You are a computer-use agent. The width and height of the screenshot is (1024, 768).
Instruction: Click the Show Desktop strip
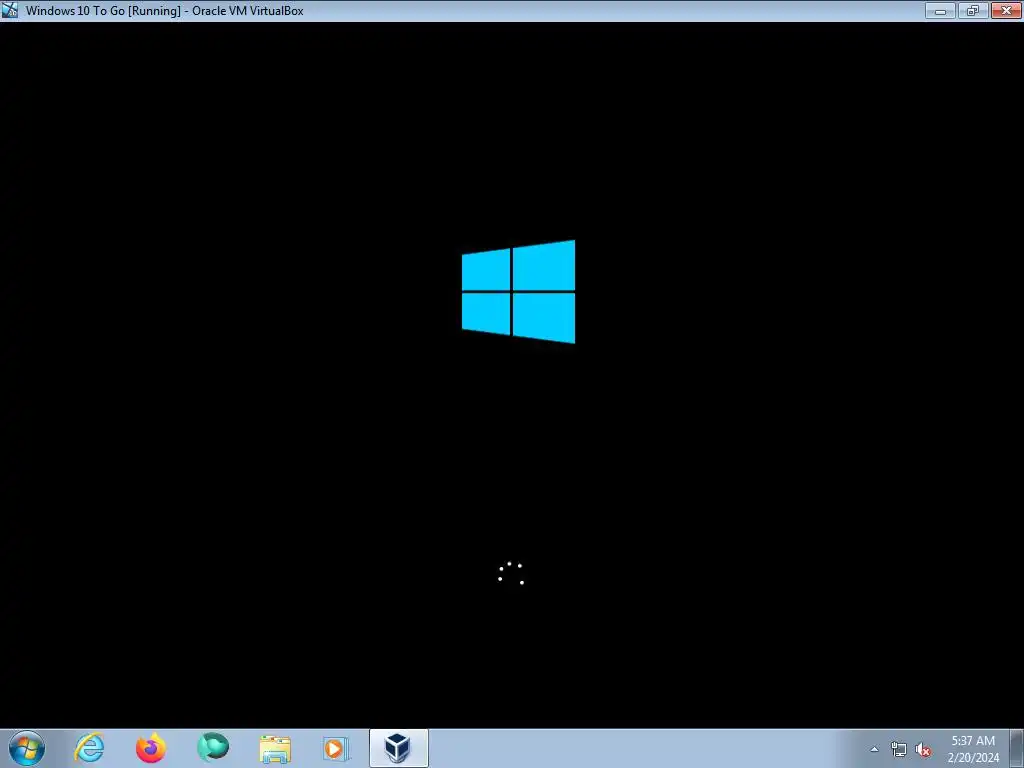click(1017, 748)
